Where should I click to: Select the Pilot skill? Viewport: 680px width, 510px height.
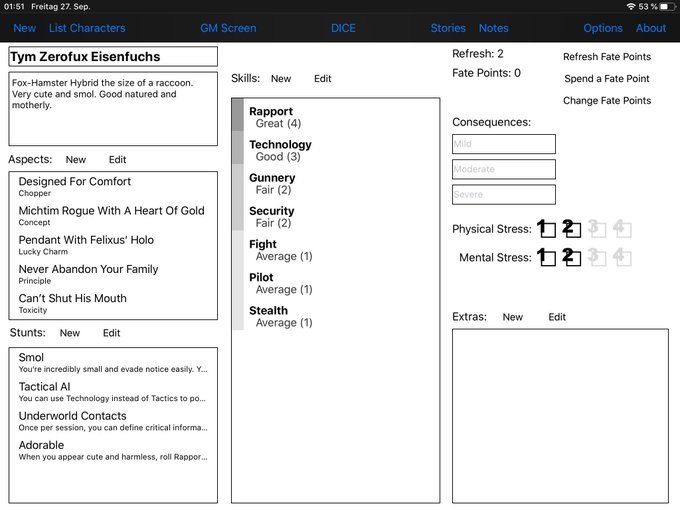[x=336, y=283]
